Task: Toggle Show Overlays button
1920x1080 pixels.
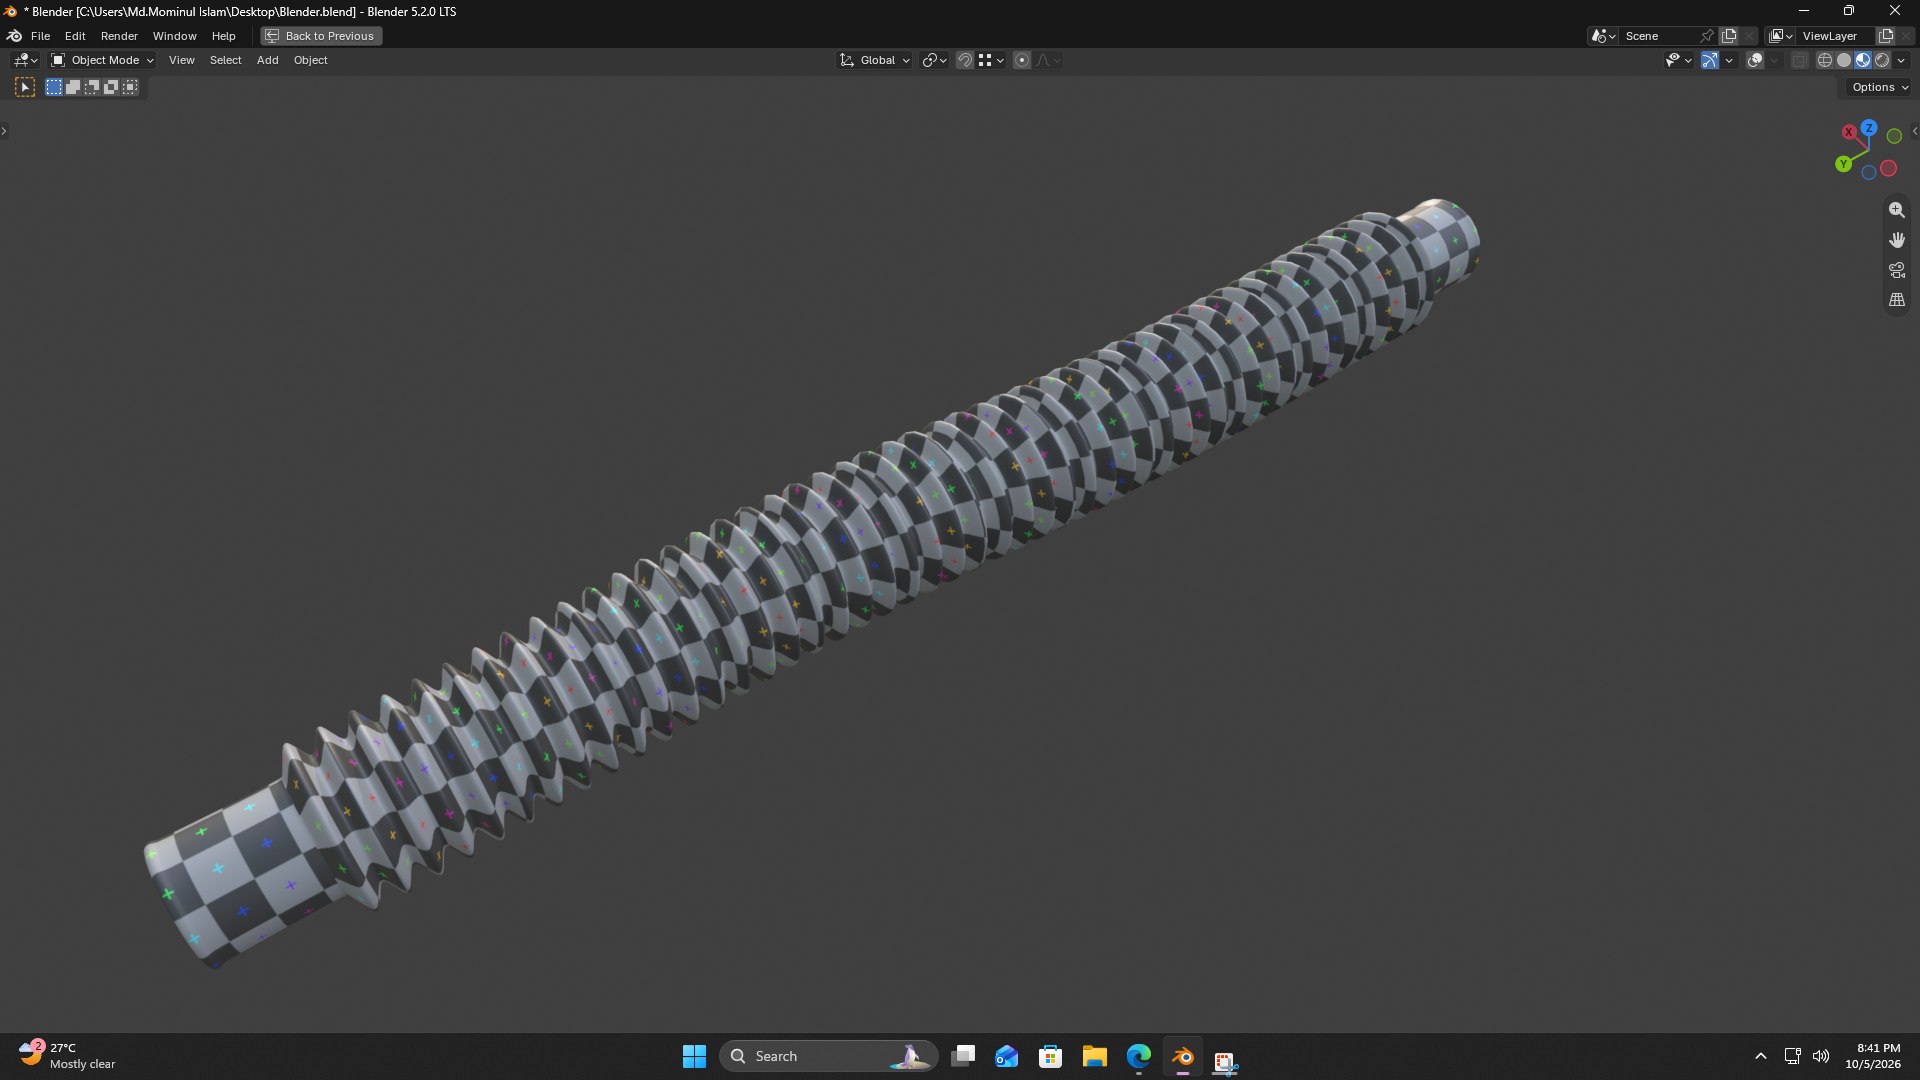Action: 1755,60
